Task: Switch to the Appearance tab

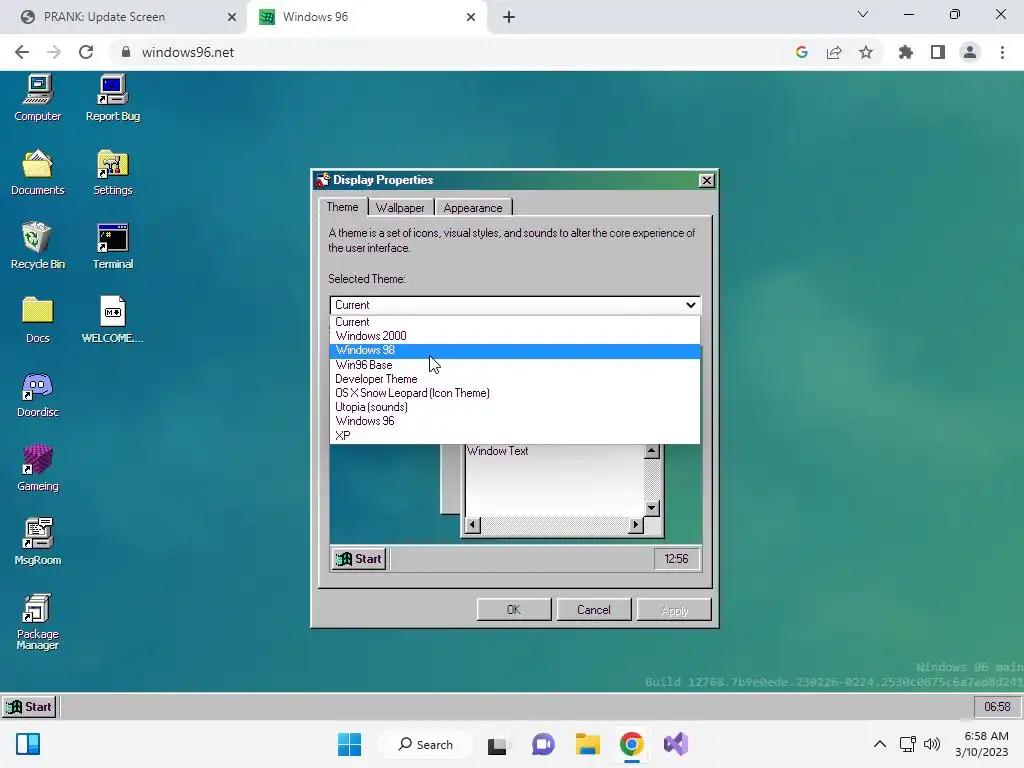Action: [473, 208]
